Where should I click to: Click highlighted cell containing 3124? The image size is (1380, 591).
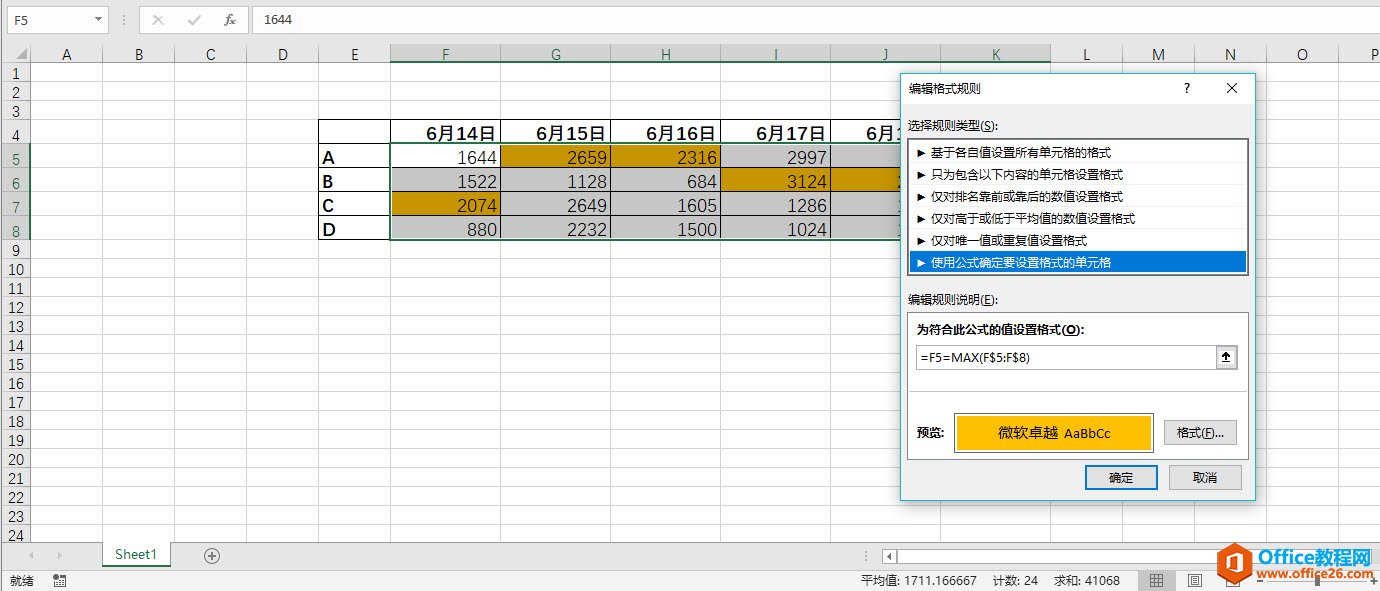click(x=776, y=181)
